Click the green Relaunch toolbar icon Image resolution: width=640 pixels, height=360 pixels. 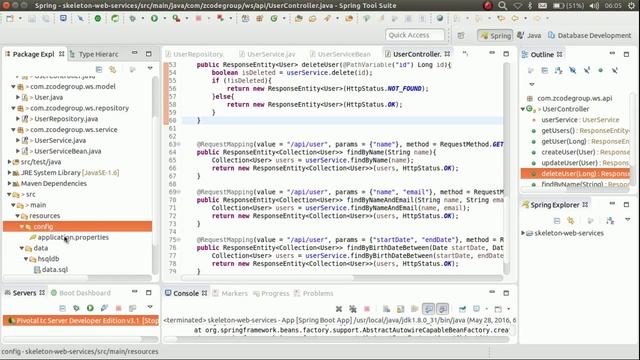[x=115, y=18]
